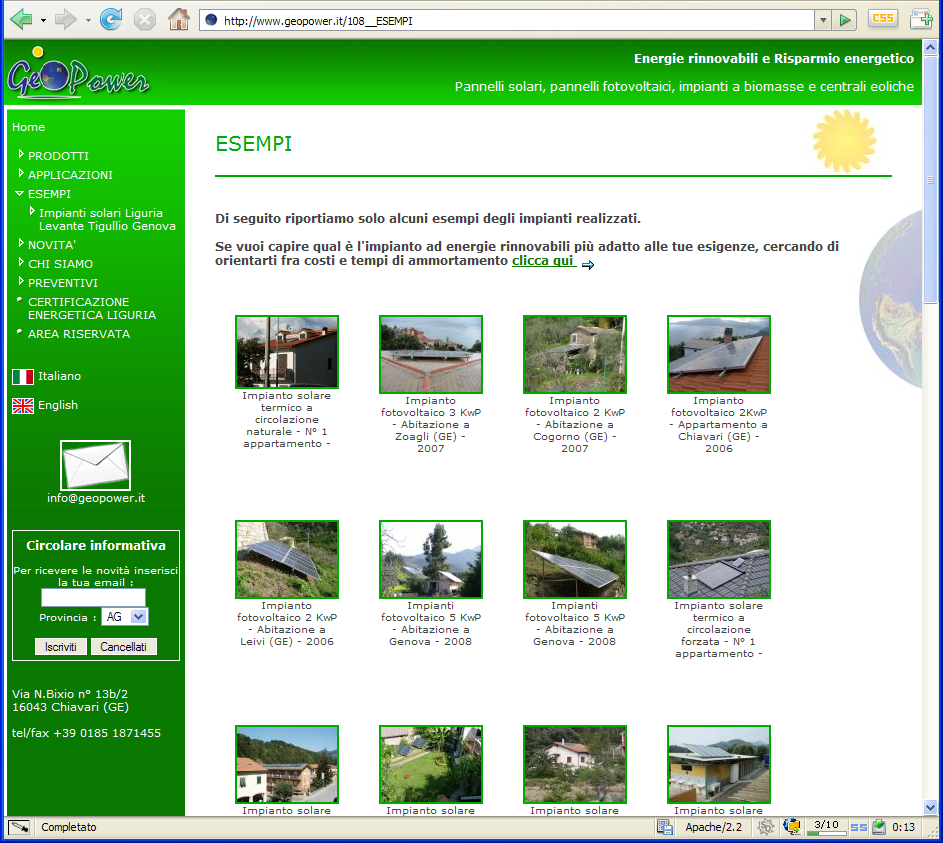Open thumbnail of Cogorno 2 KwP fotovoltaico
943x843 pixels.
575,354
